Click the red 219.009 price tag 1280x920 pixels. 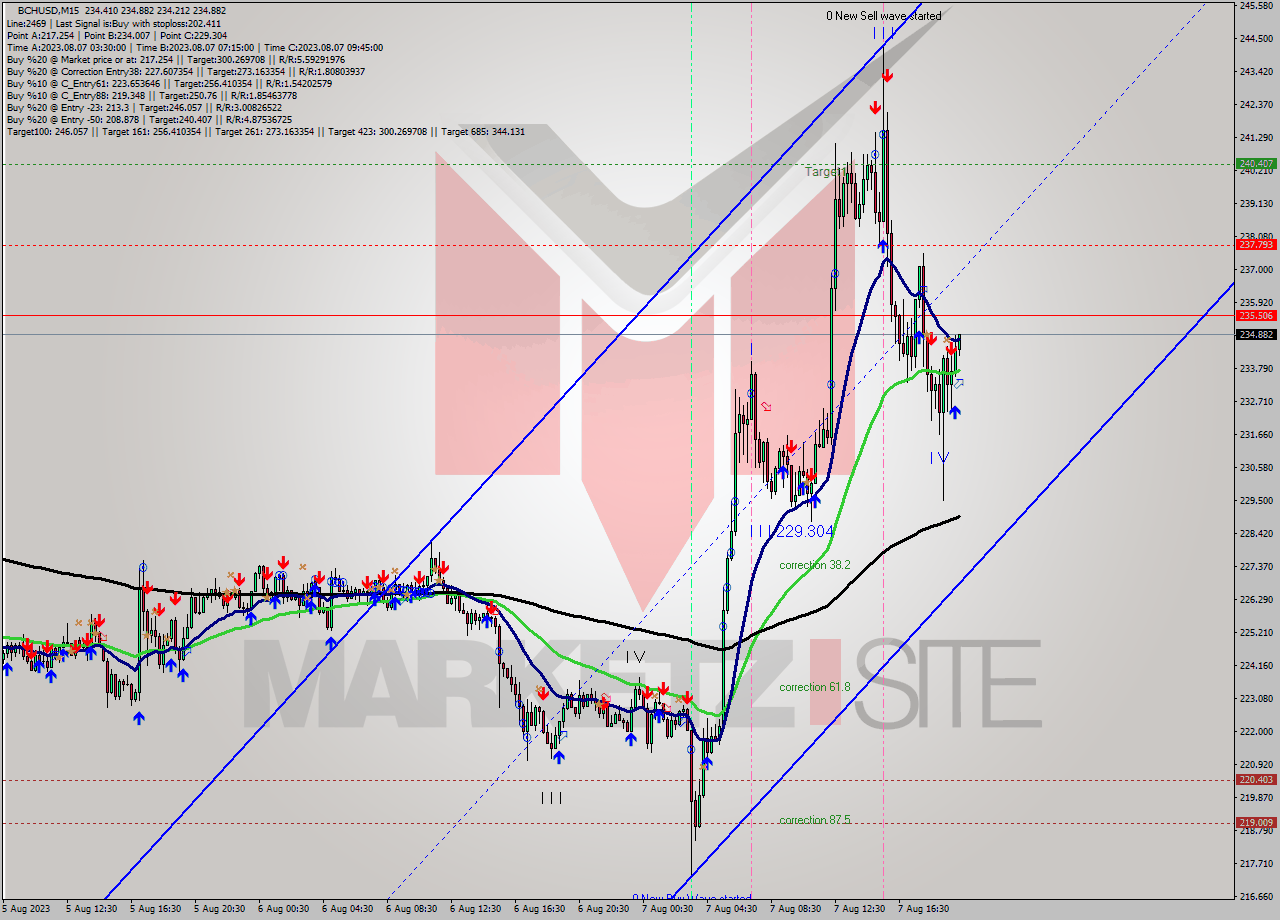click(x=1256, y=822)
